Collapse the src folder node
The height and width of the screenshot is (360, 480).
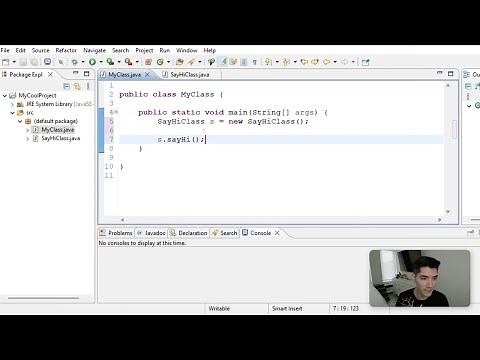pyautogui.click(x=12, y=113)
